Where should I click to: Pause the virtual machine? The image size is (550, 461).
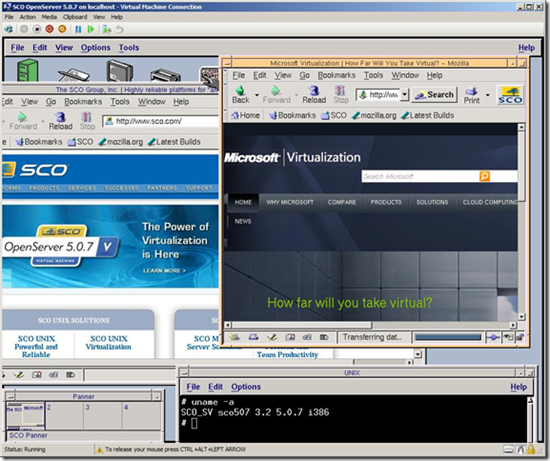[78, 29]
